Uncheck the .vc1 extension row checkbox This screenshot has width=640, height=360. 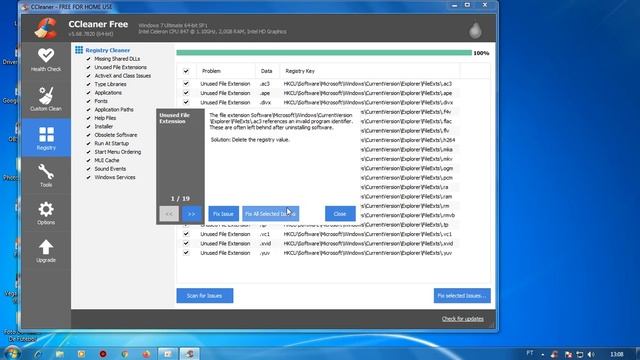(x=186, y=234)
